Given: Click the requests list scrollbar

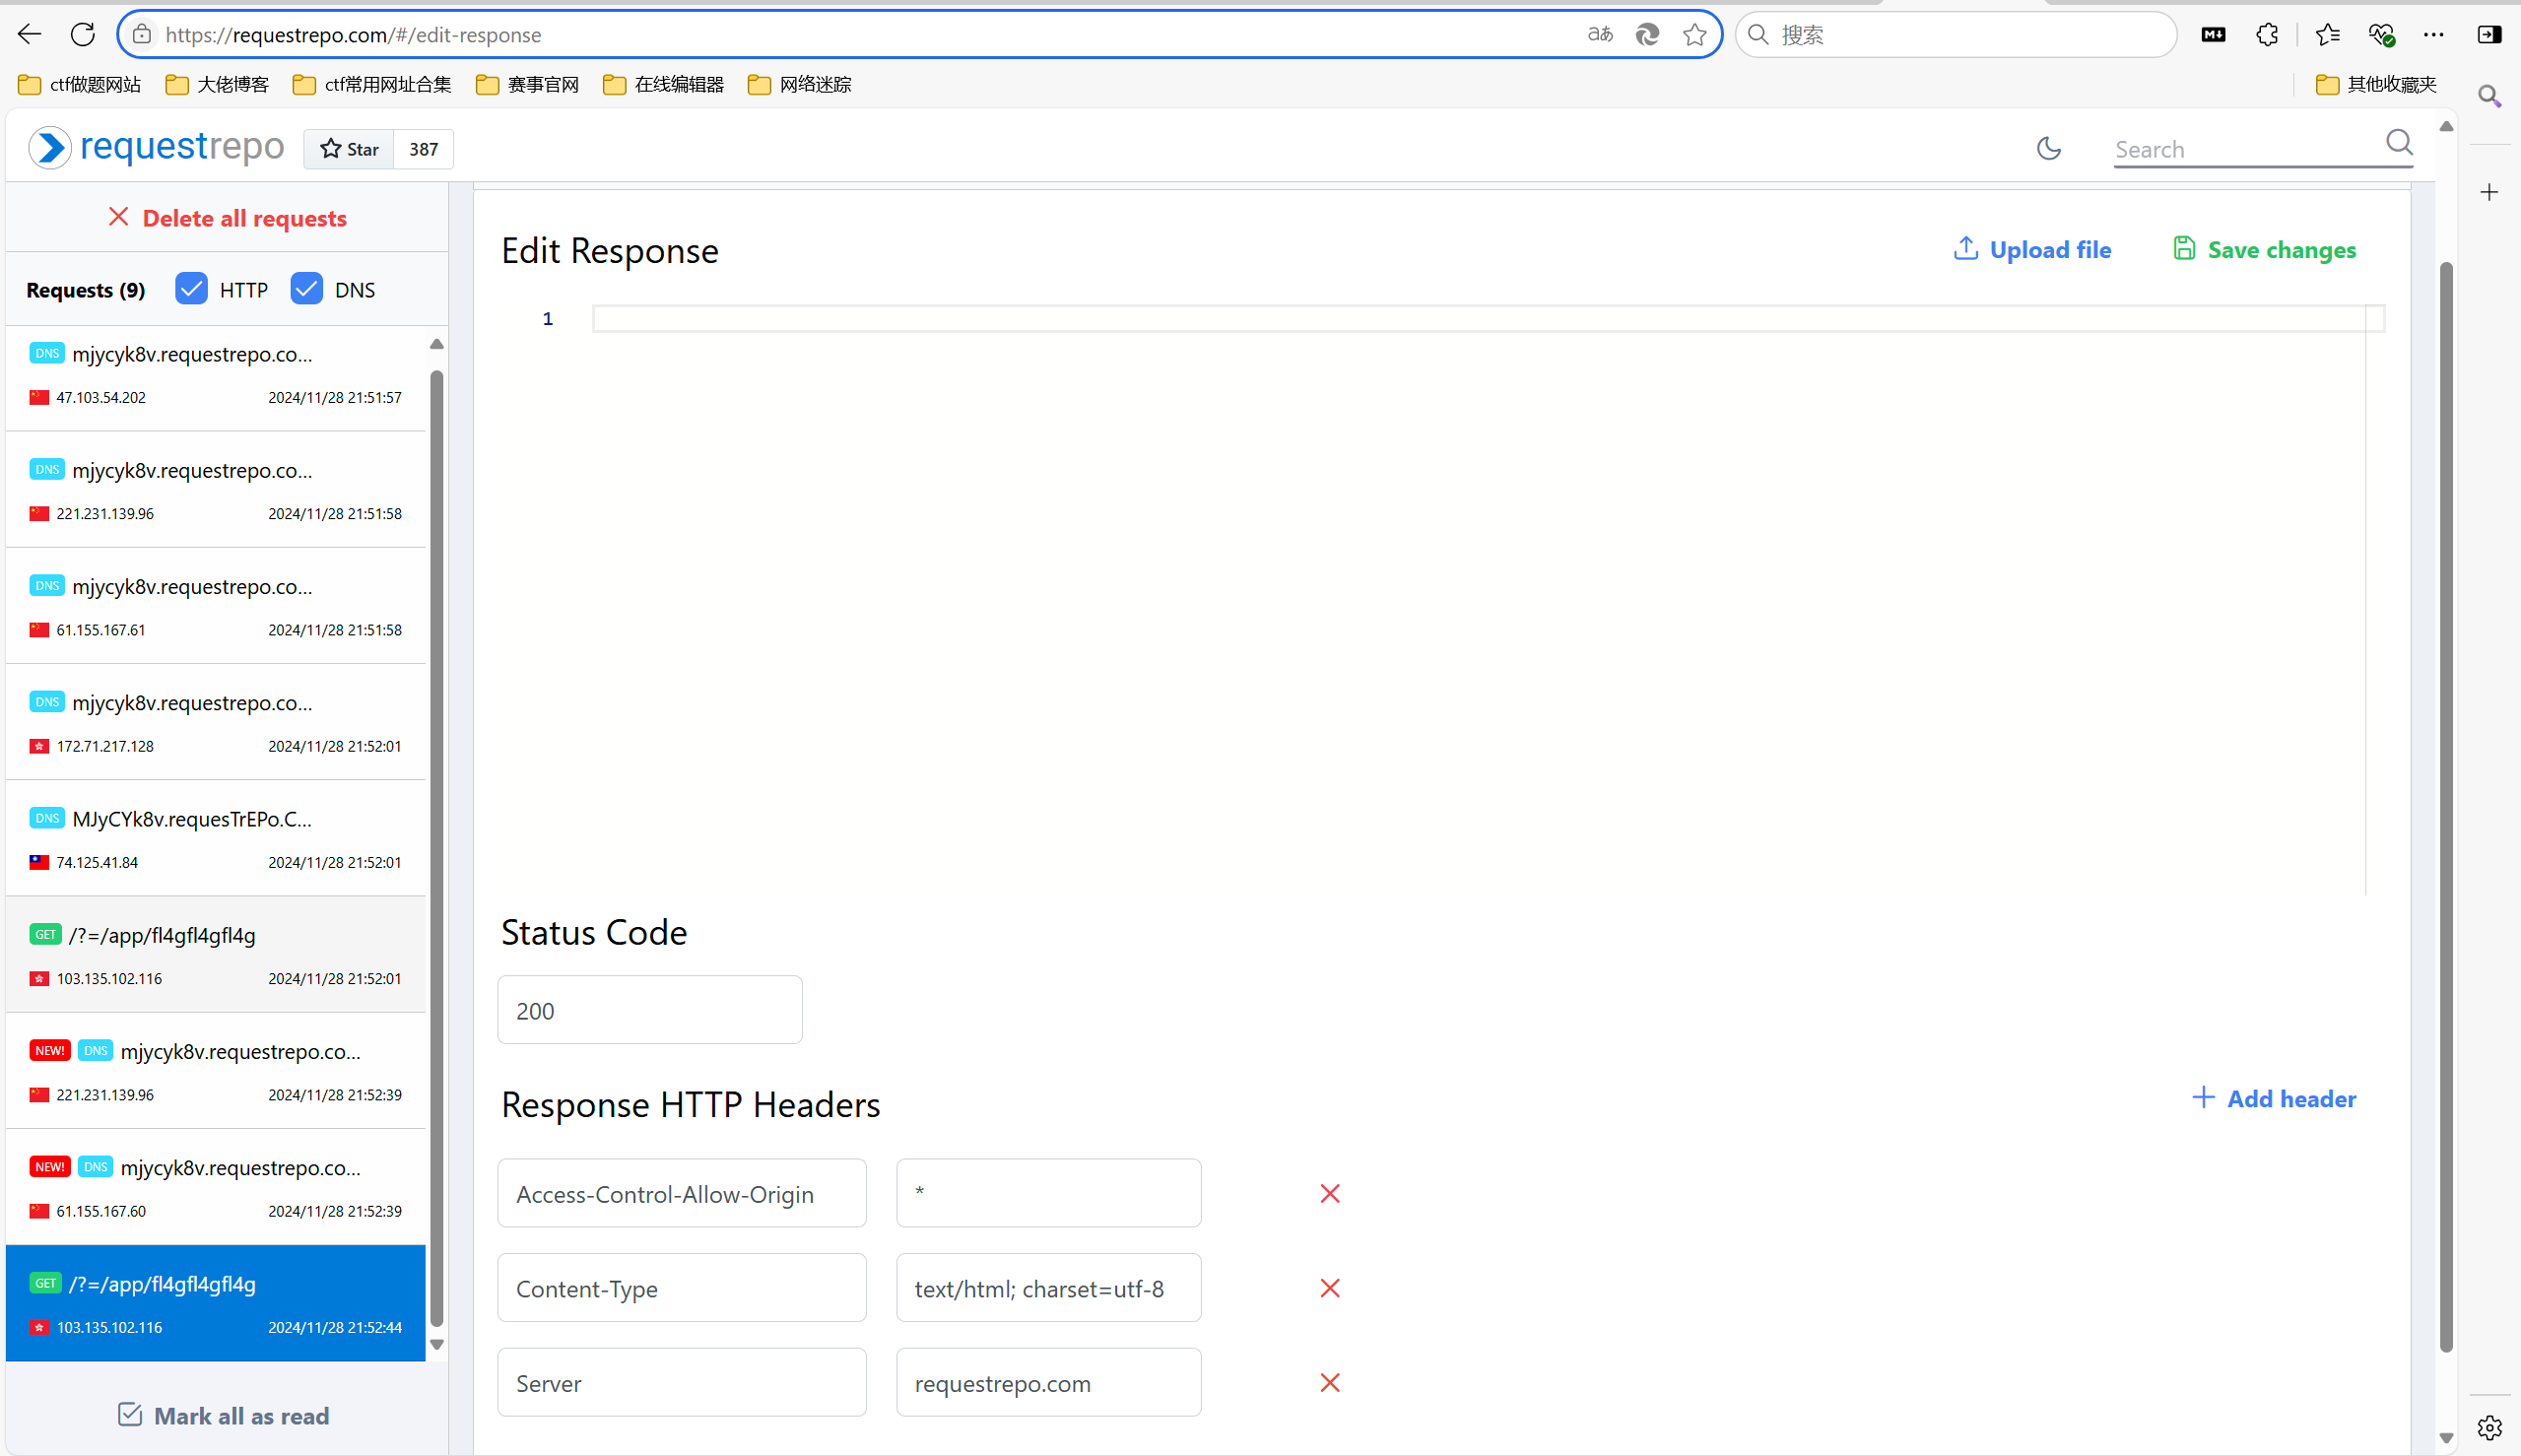Looking at the screenshot, I should point(437,848).
